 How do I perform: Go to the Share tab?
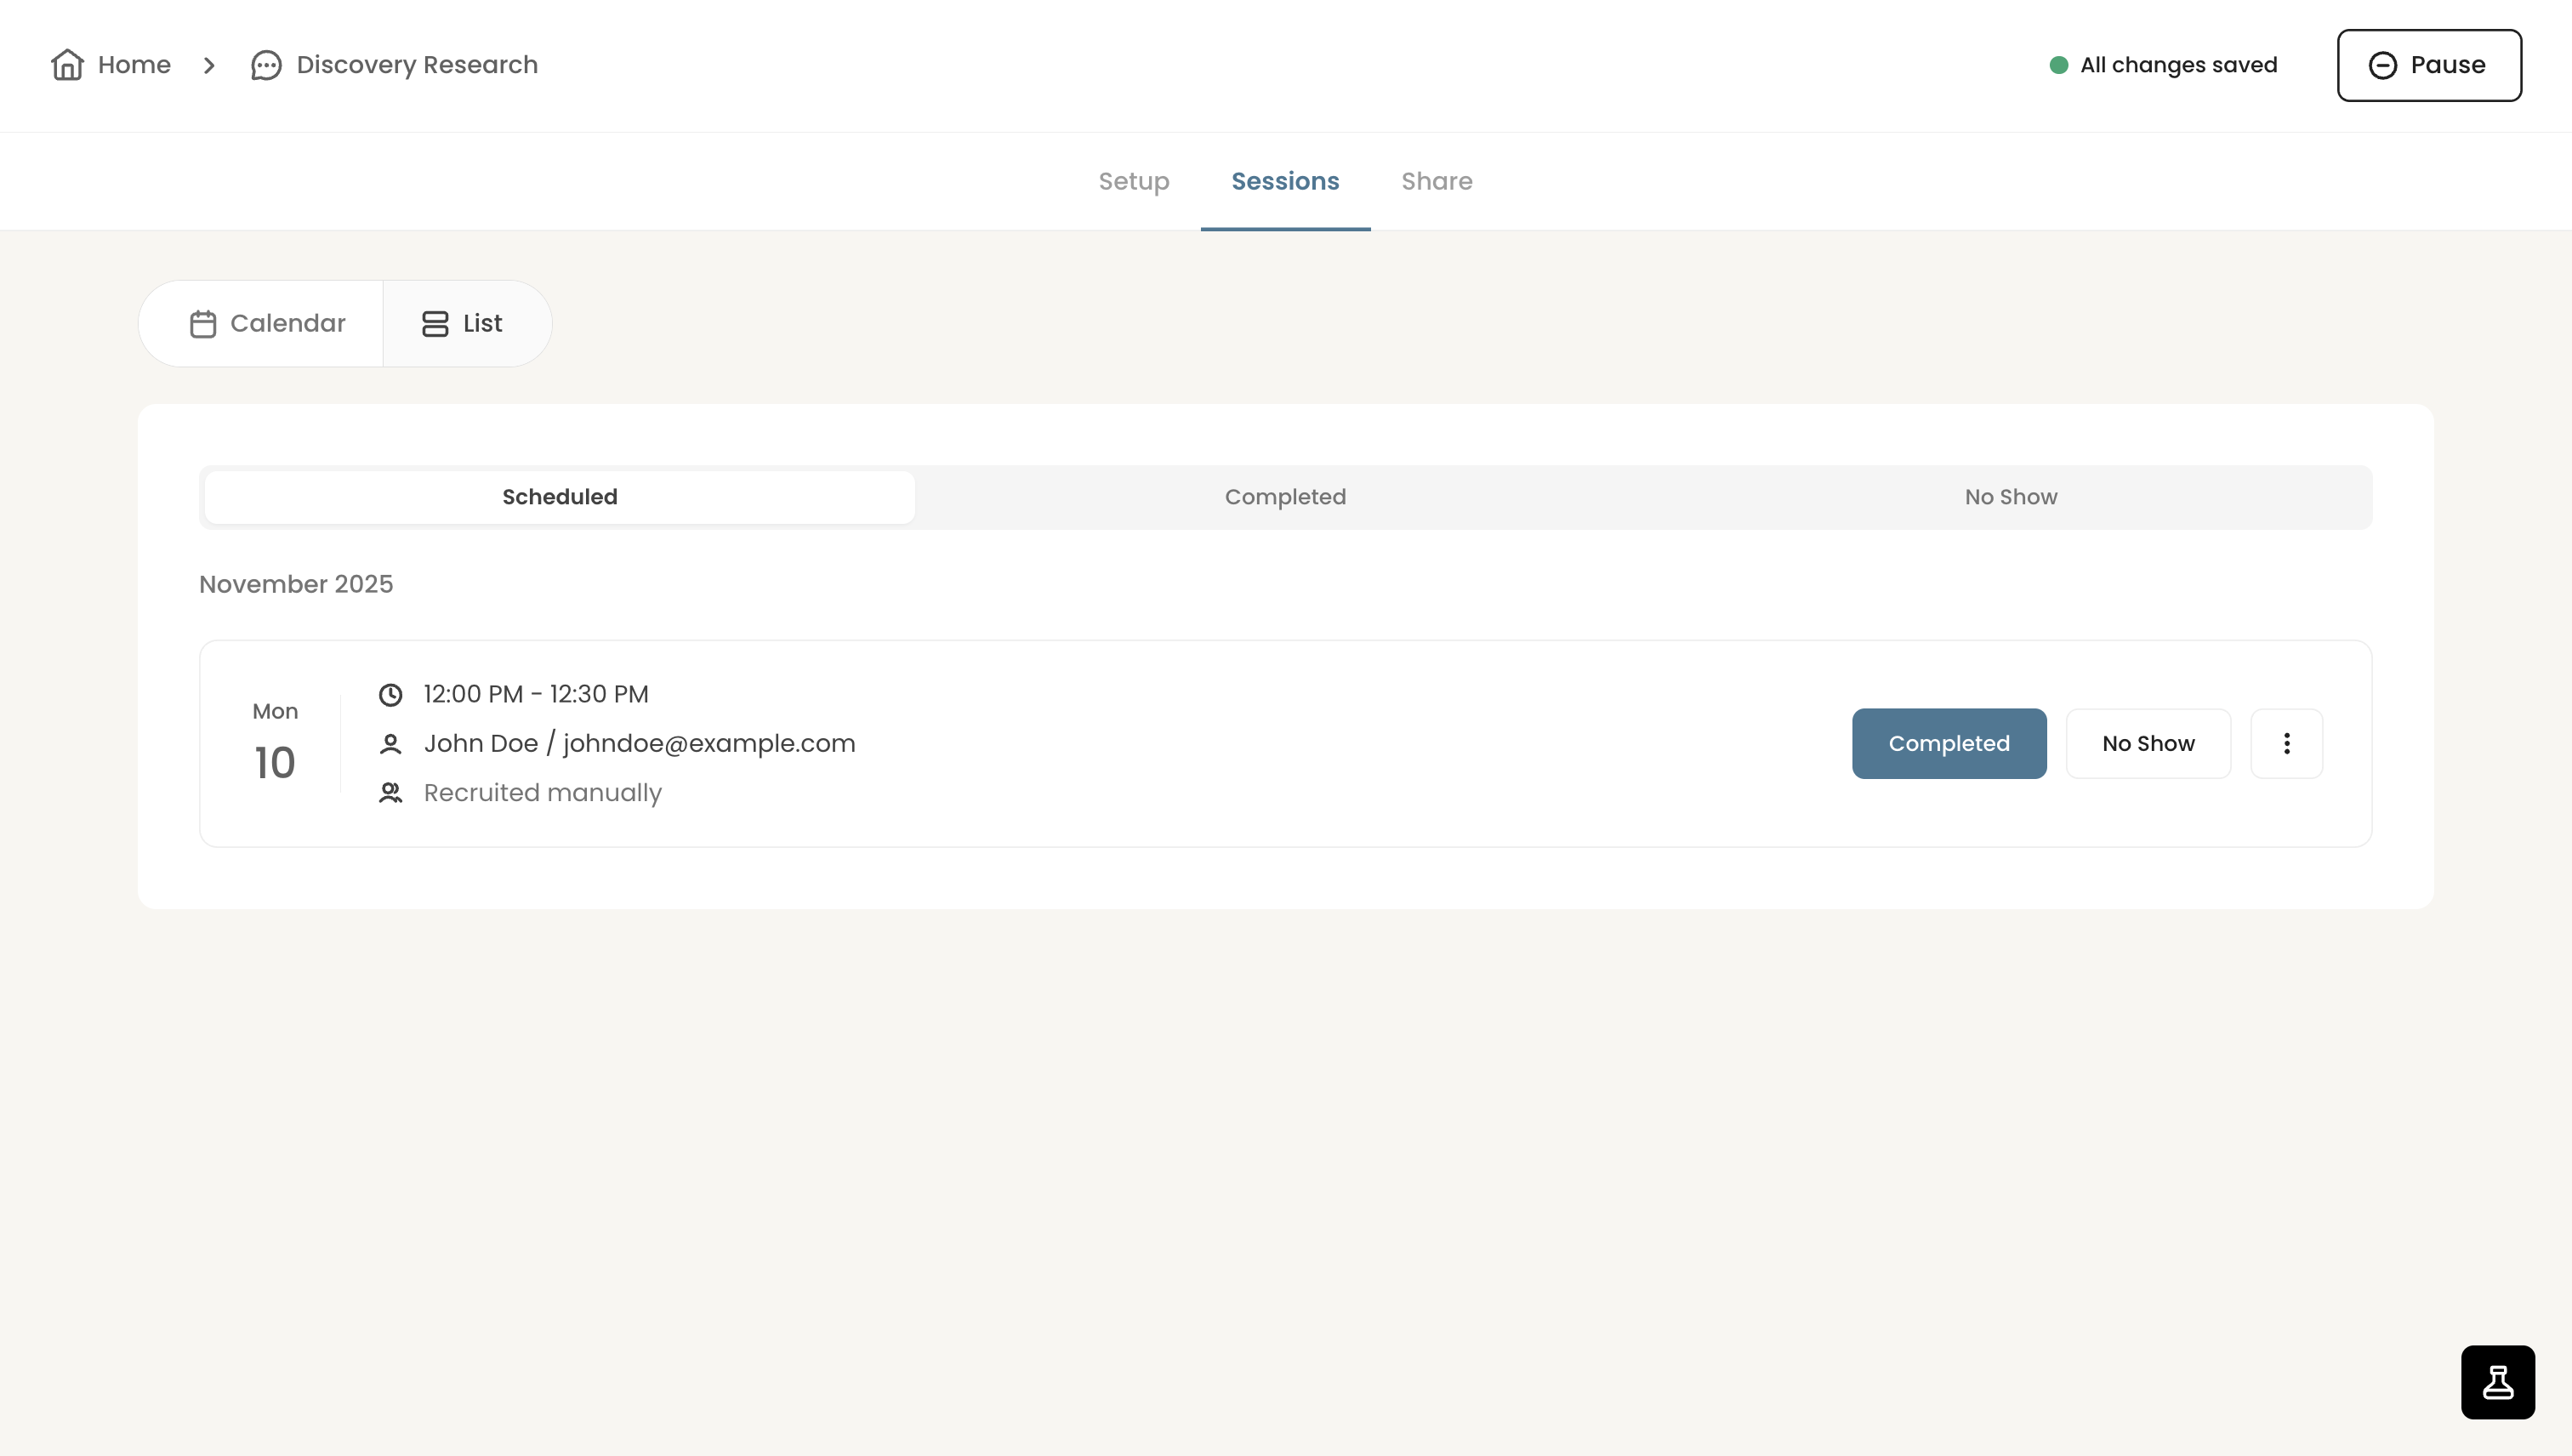[x=1437, y=181]
